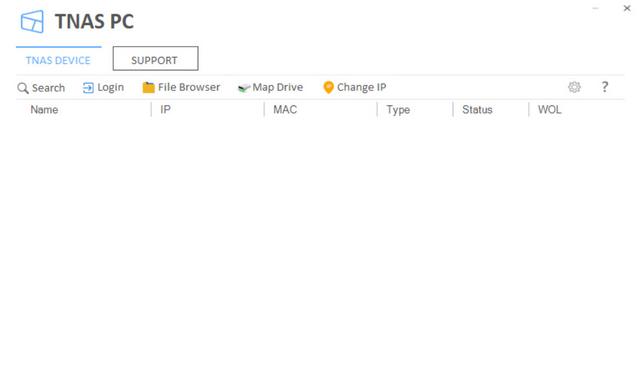The image size is (640, 366).
Task: Sort by the IP column header
Action: [x=165, y=110]
